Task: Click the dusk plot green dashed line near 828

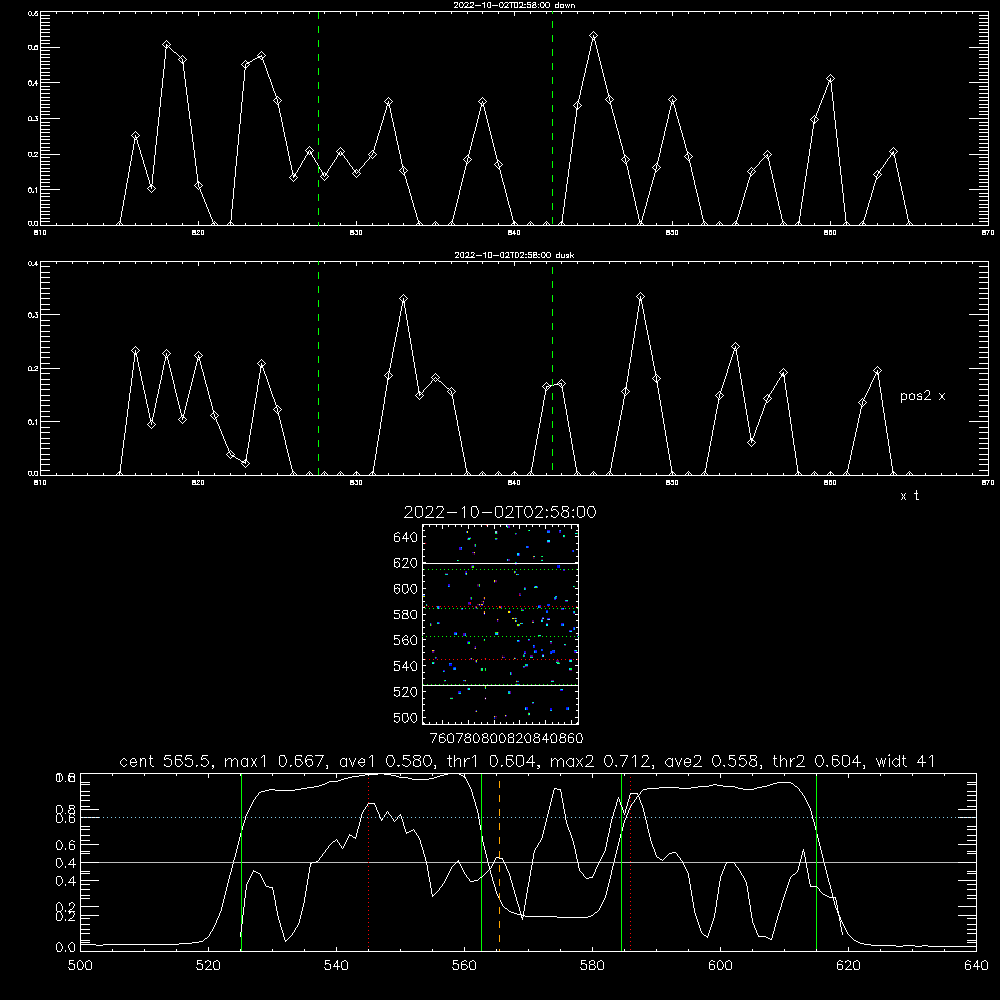Action: pos(318,369)
